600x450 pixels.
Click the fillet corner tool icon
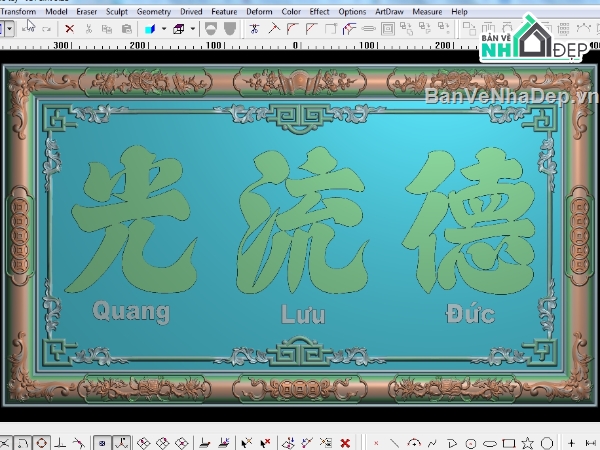(292, 29)
